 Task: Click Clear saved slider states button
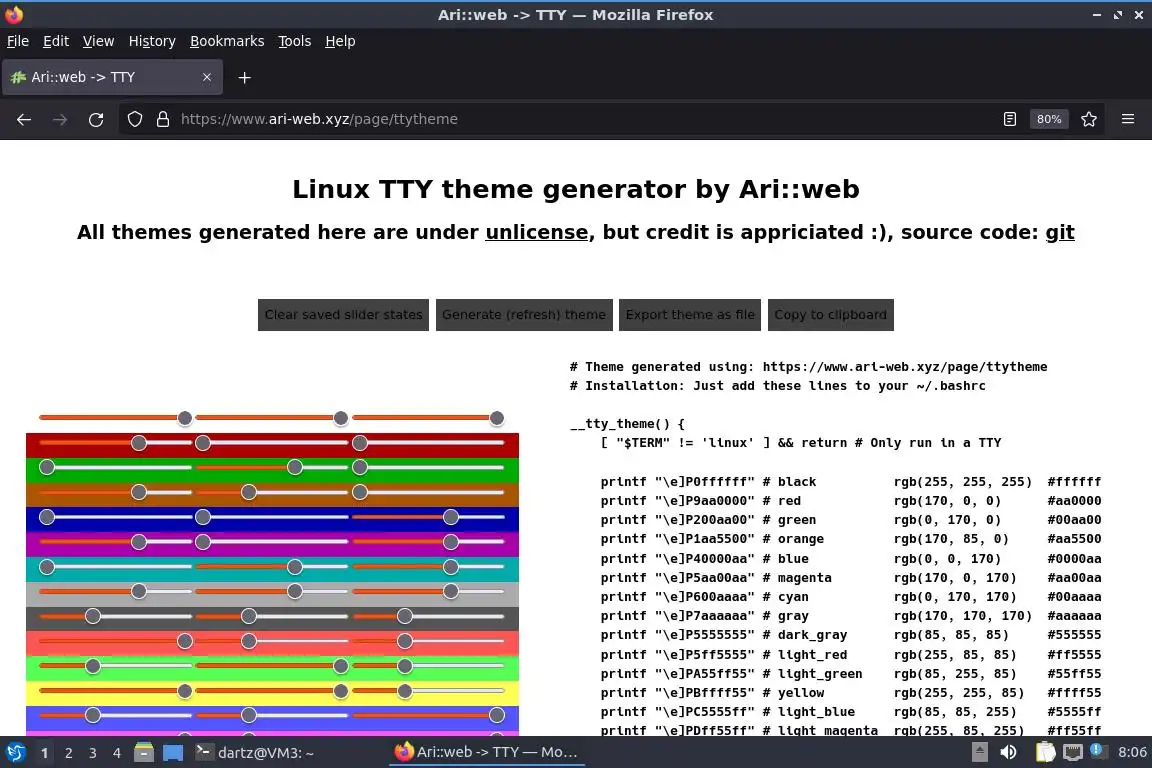(343, 315)
